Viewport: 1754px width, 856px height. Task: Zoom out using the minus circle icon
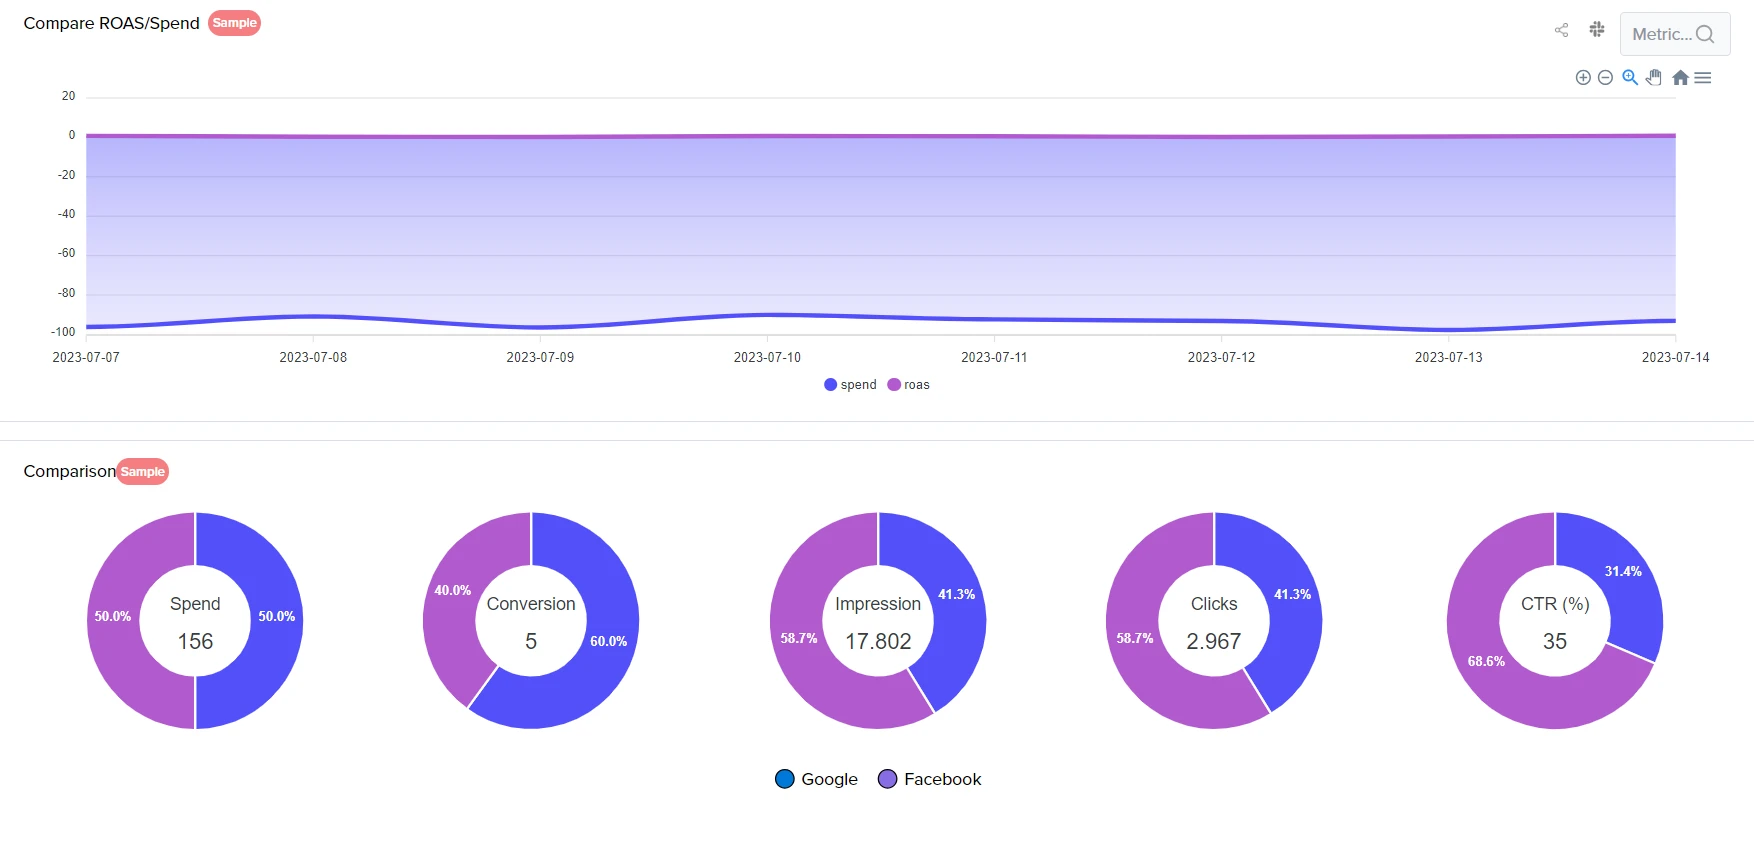(1605, 78)
